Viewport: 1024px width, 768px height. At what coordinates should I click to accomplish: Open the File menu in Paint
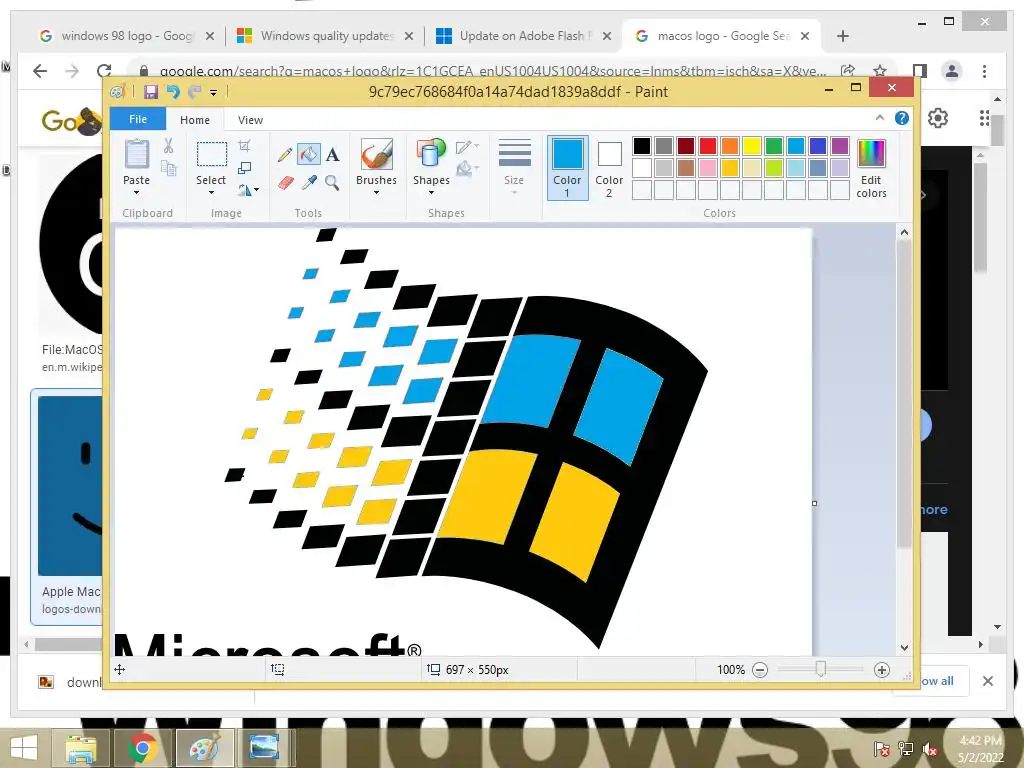138,119
